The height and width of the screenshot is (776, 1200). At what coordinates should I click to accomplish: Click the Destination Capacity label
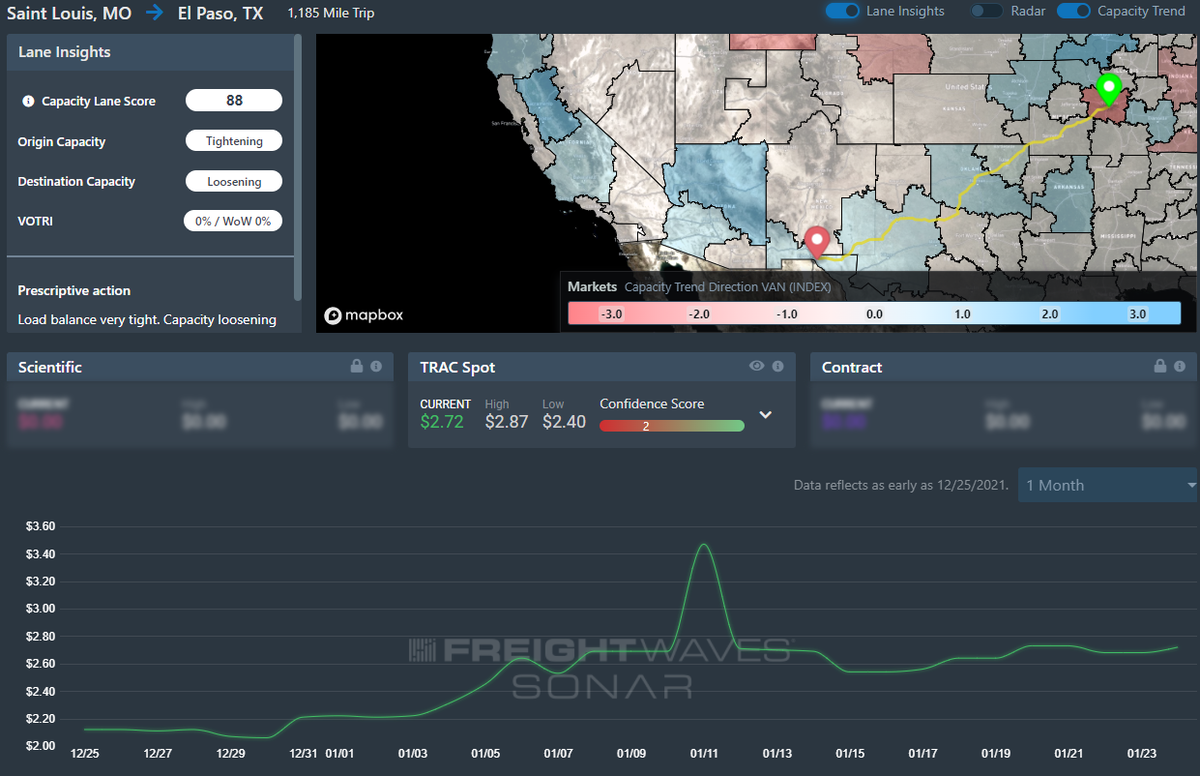76,182
